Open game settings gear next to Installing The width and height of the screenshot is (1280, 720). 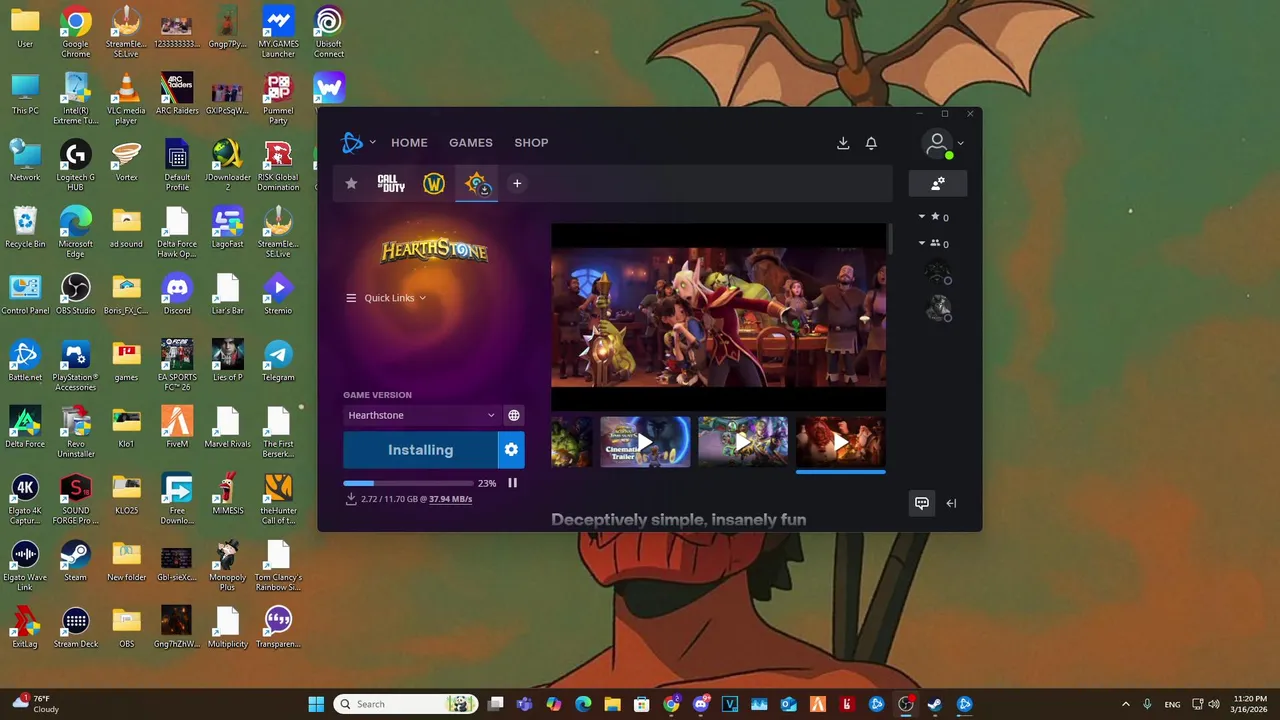tap(511, 450)
